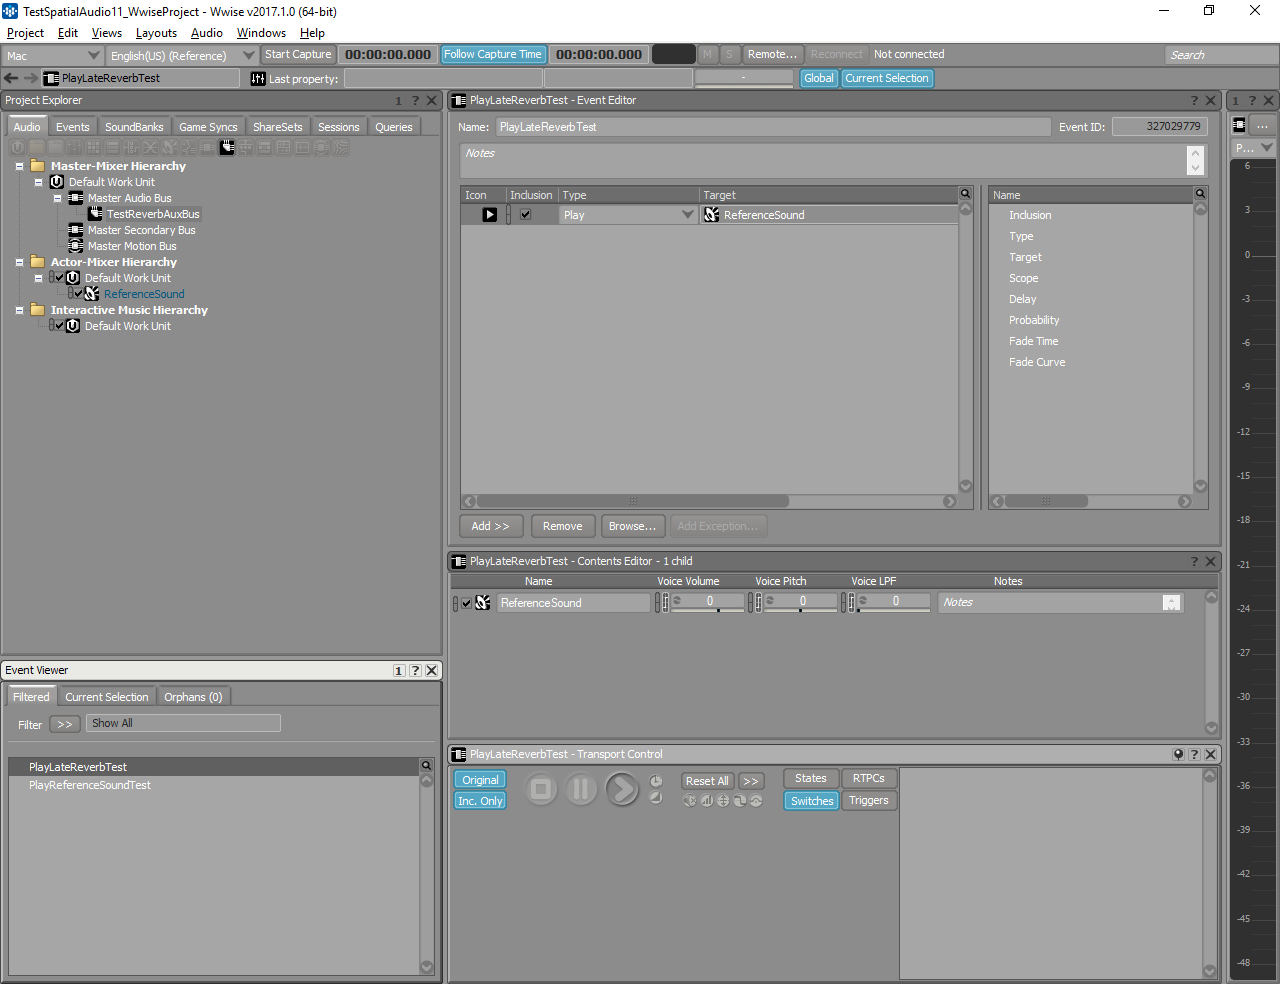Viewport: 1280px width, 984px height.
Task: Go back with the left arrow icon
Action: point(11,78)
